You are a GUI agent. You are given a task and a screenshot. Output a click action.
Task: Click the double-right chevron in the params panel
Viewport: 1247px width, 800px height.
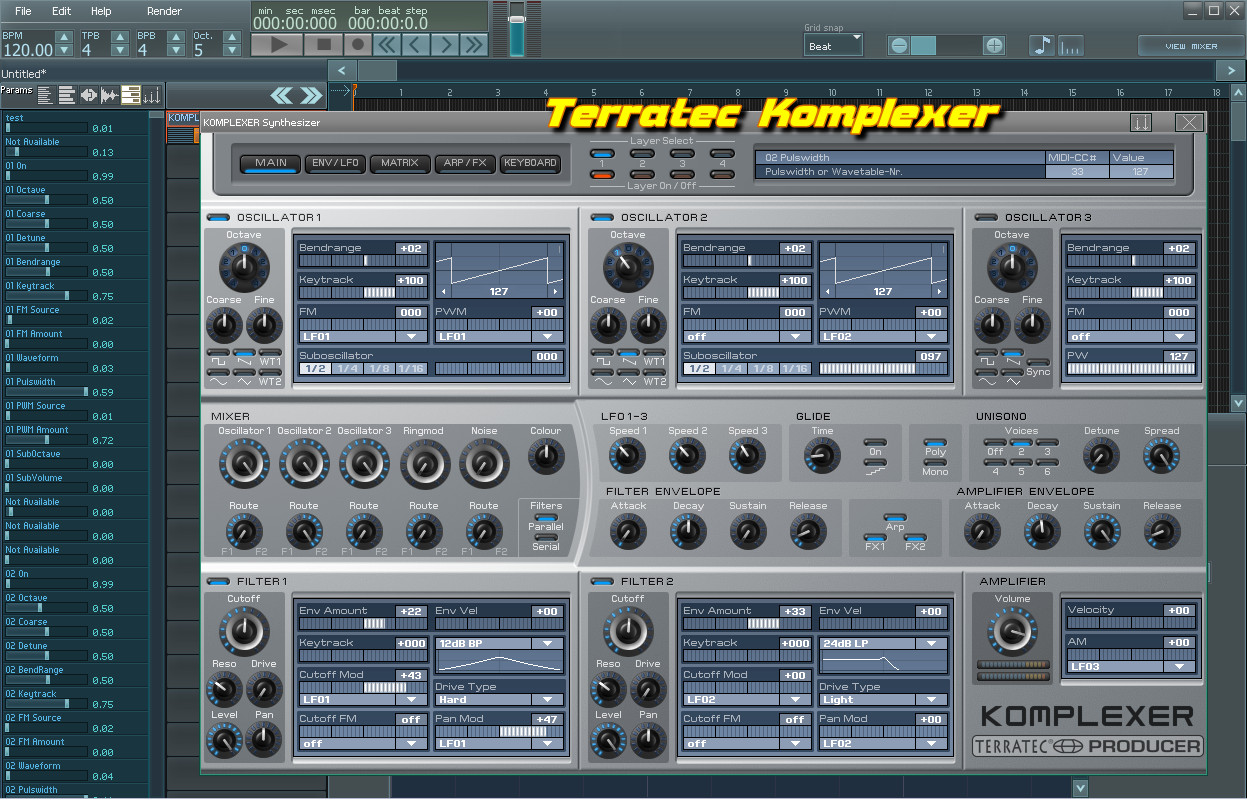pos(312,95)
